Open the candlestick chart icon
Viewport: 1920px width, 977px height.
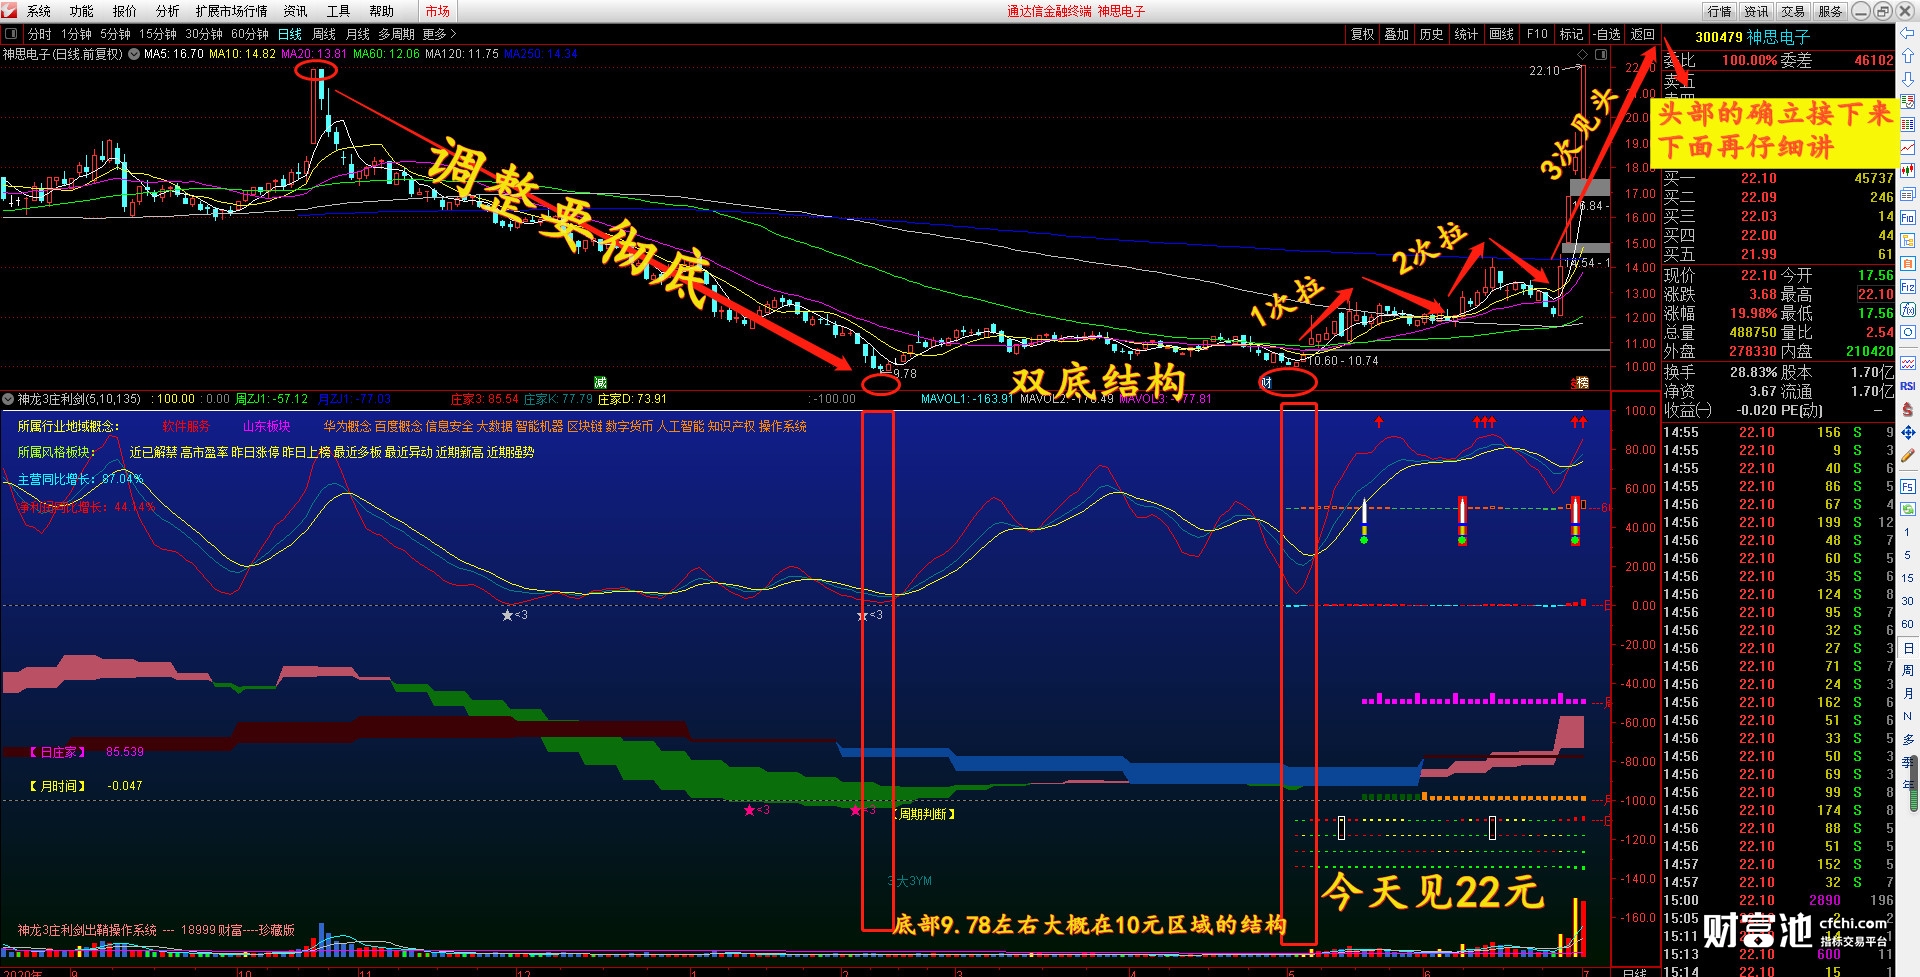click(1908, 171)
